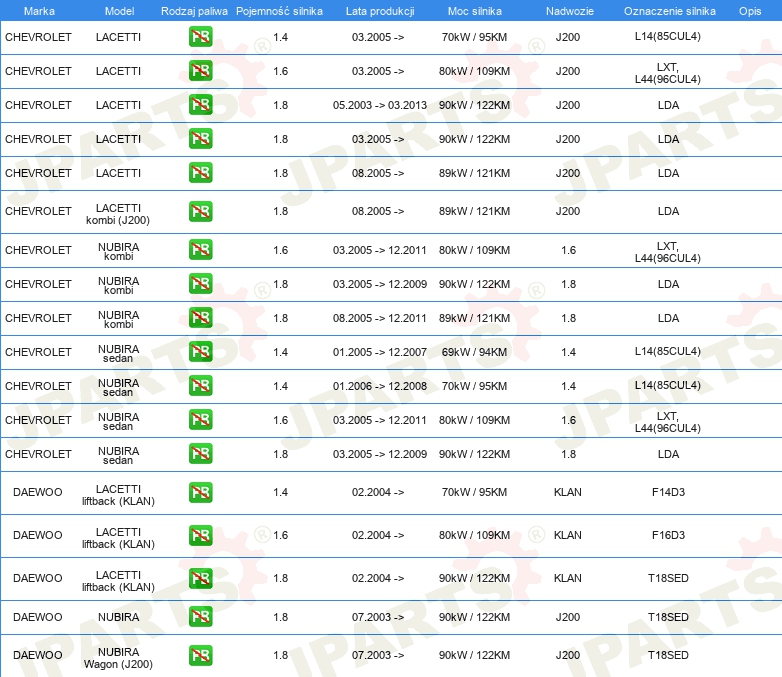Click the Oznaczenie silnika column header
782x677 pixels.
pos(669,11)
